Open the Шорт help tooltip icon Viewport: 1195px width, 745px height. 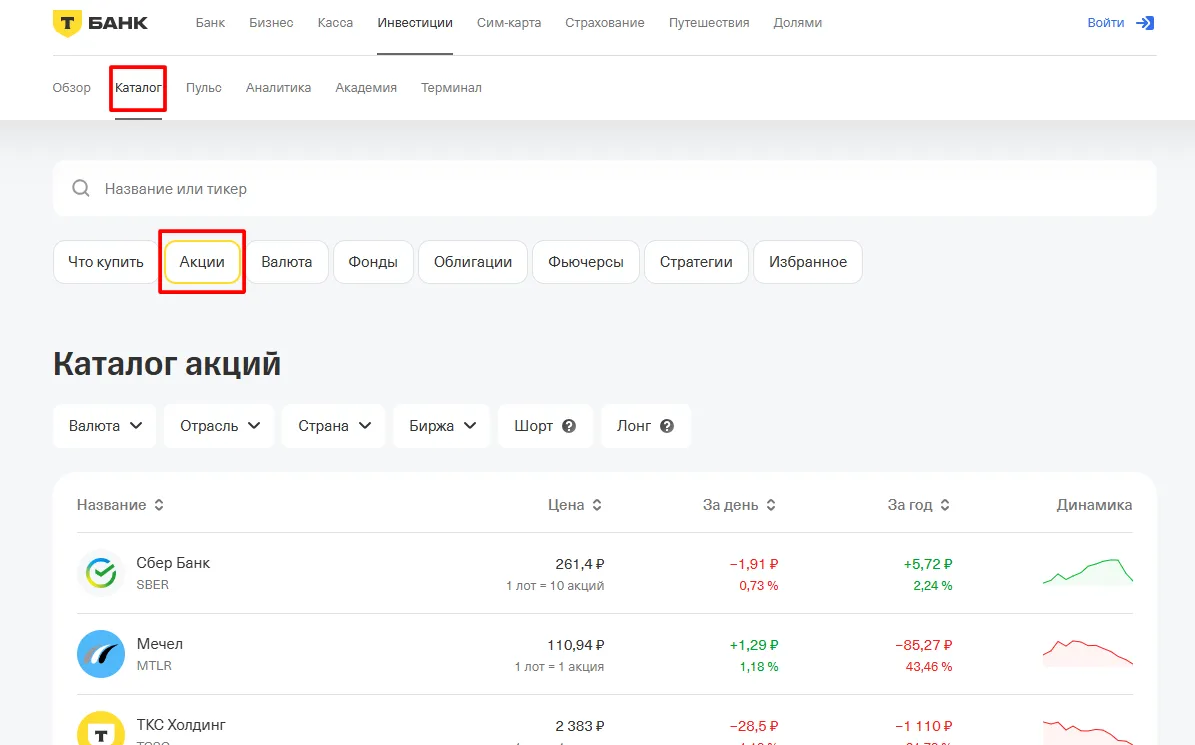click(570, 425)
